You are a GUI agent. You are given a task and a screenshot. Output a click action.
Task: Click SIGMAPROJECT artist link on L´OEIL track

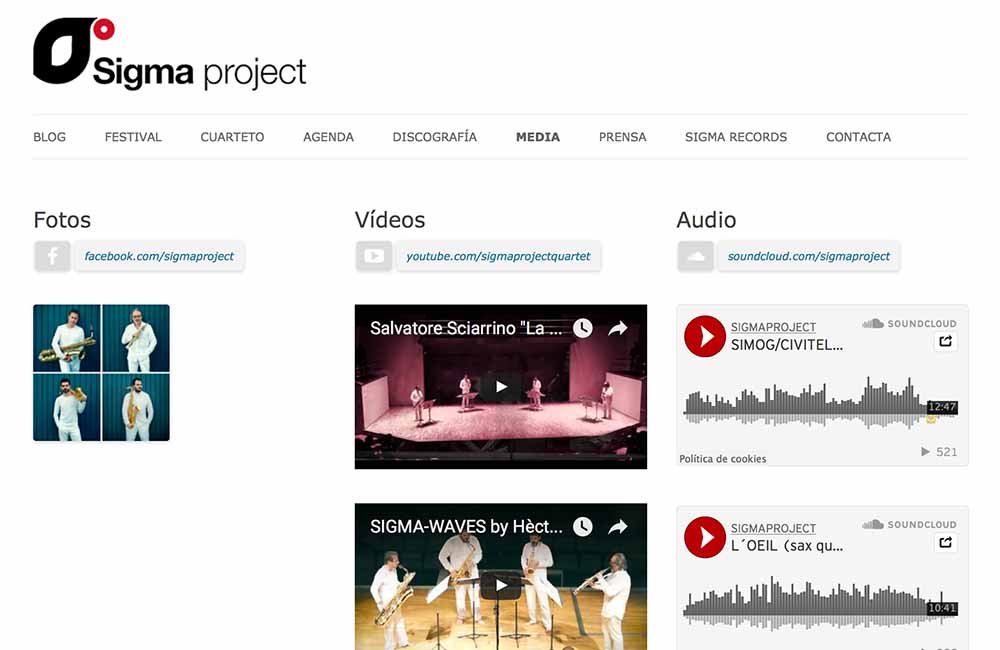tap(773, 528)
